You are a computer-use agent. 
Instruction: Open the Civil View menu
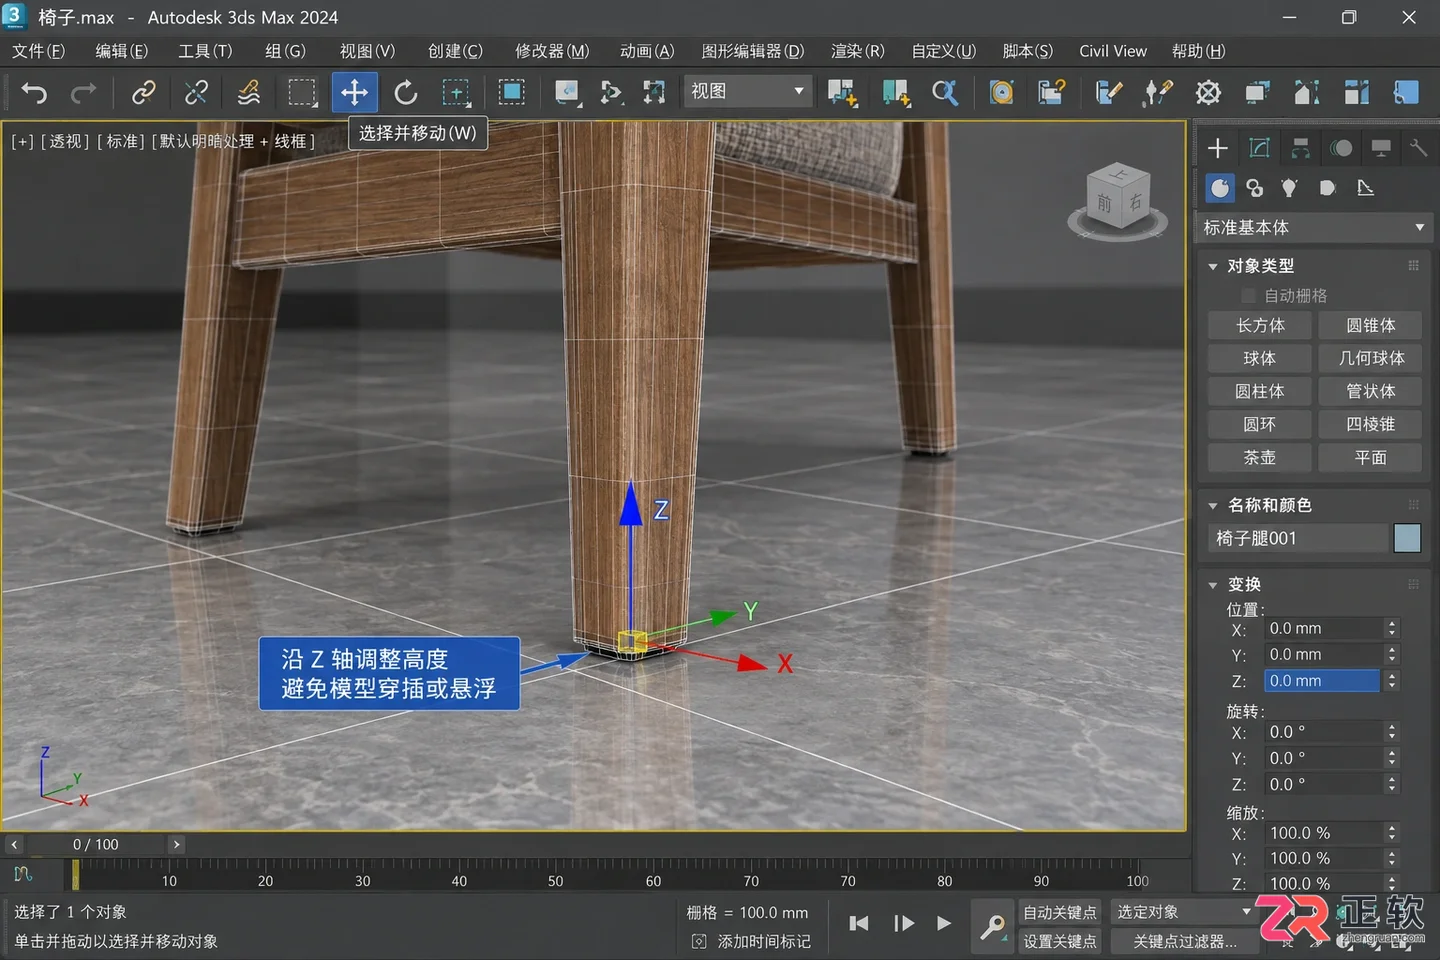[x=1113, y=51]
